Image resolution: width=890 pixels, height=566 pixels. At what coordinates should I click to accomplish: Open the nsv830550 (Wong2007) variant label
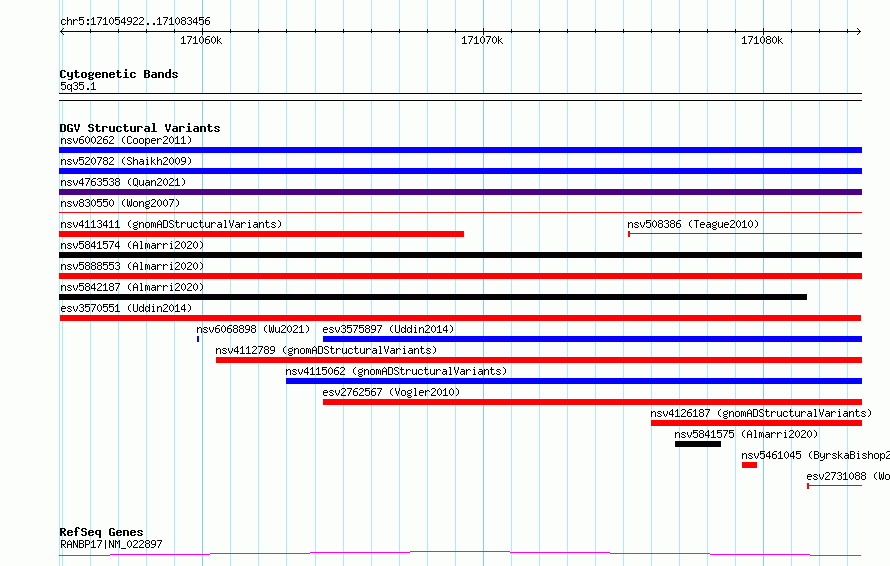(x=120, y=203)
